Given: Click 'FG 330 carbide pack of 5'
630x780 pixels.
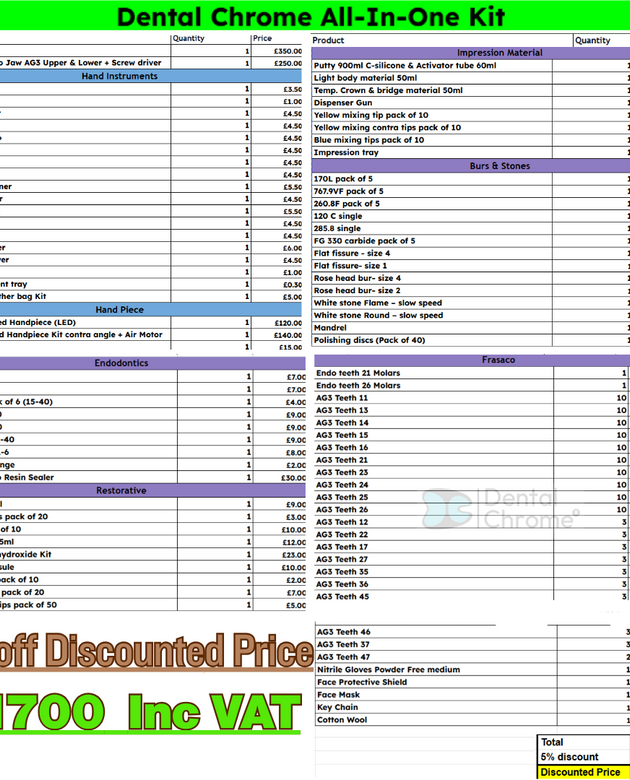Looking at the screenshot, I should click(364, 241).
